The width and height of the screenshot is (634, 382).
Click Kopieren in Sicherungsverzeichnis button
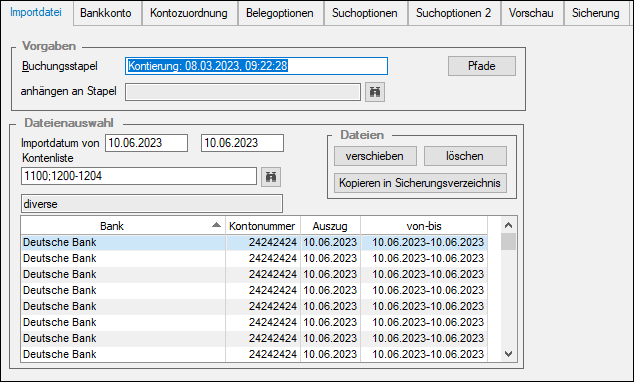(420, 183)
